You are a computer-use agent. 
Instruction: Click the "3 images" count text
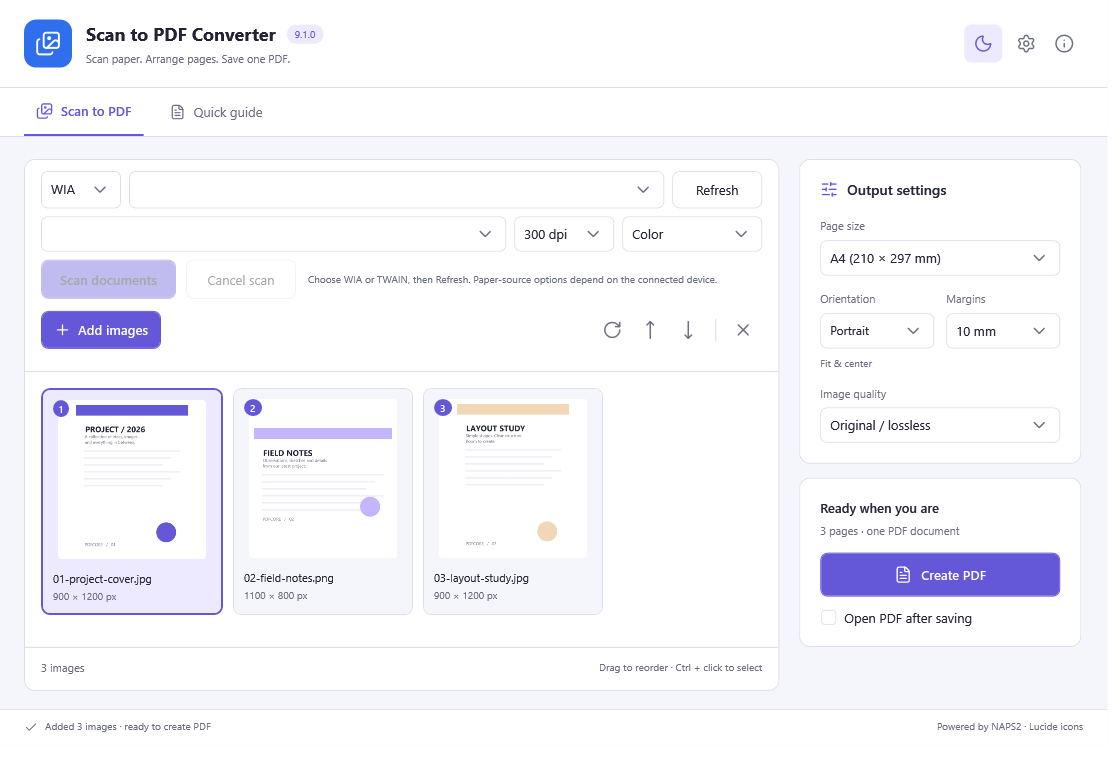pos(63,669)
